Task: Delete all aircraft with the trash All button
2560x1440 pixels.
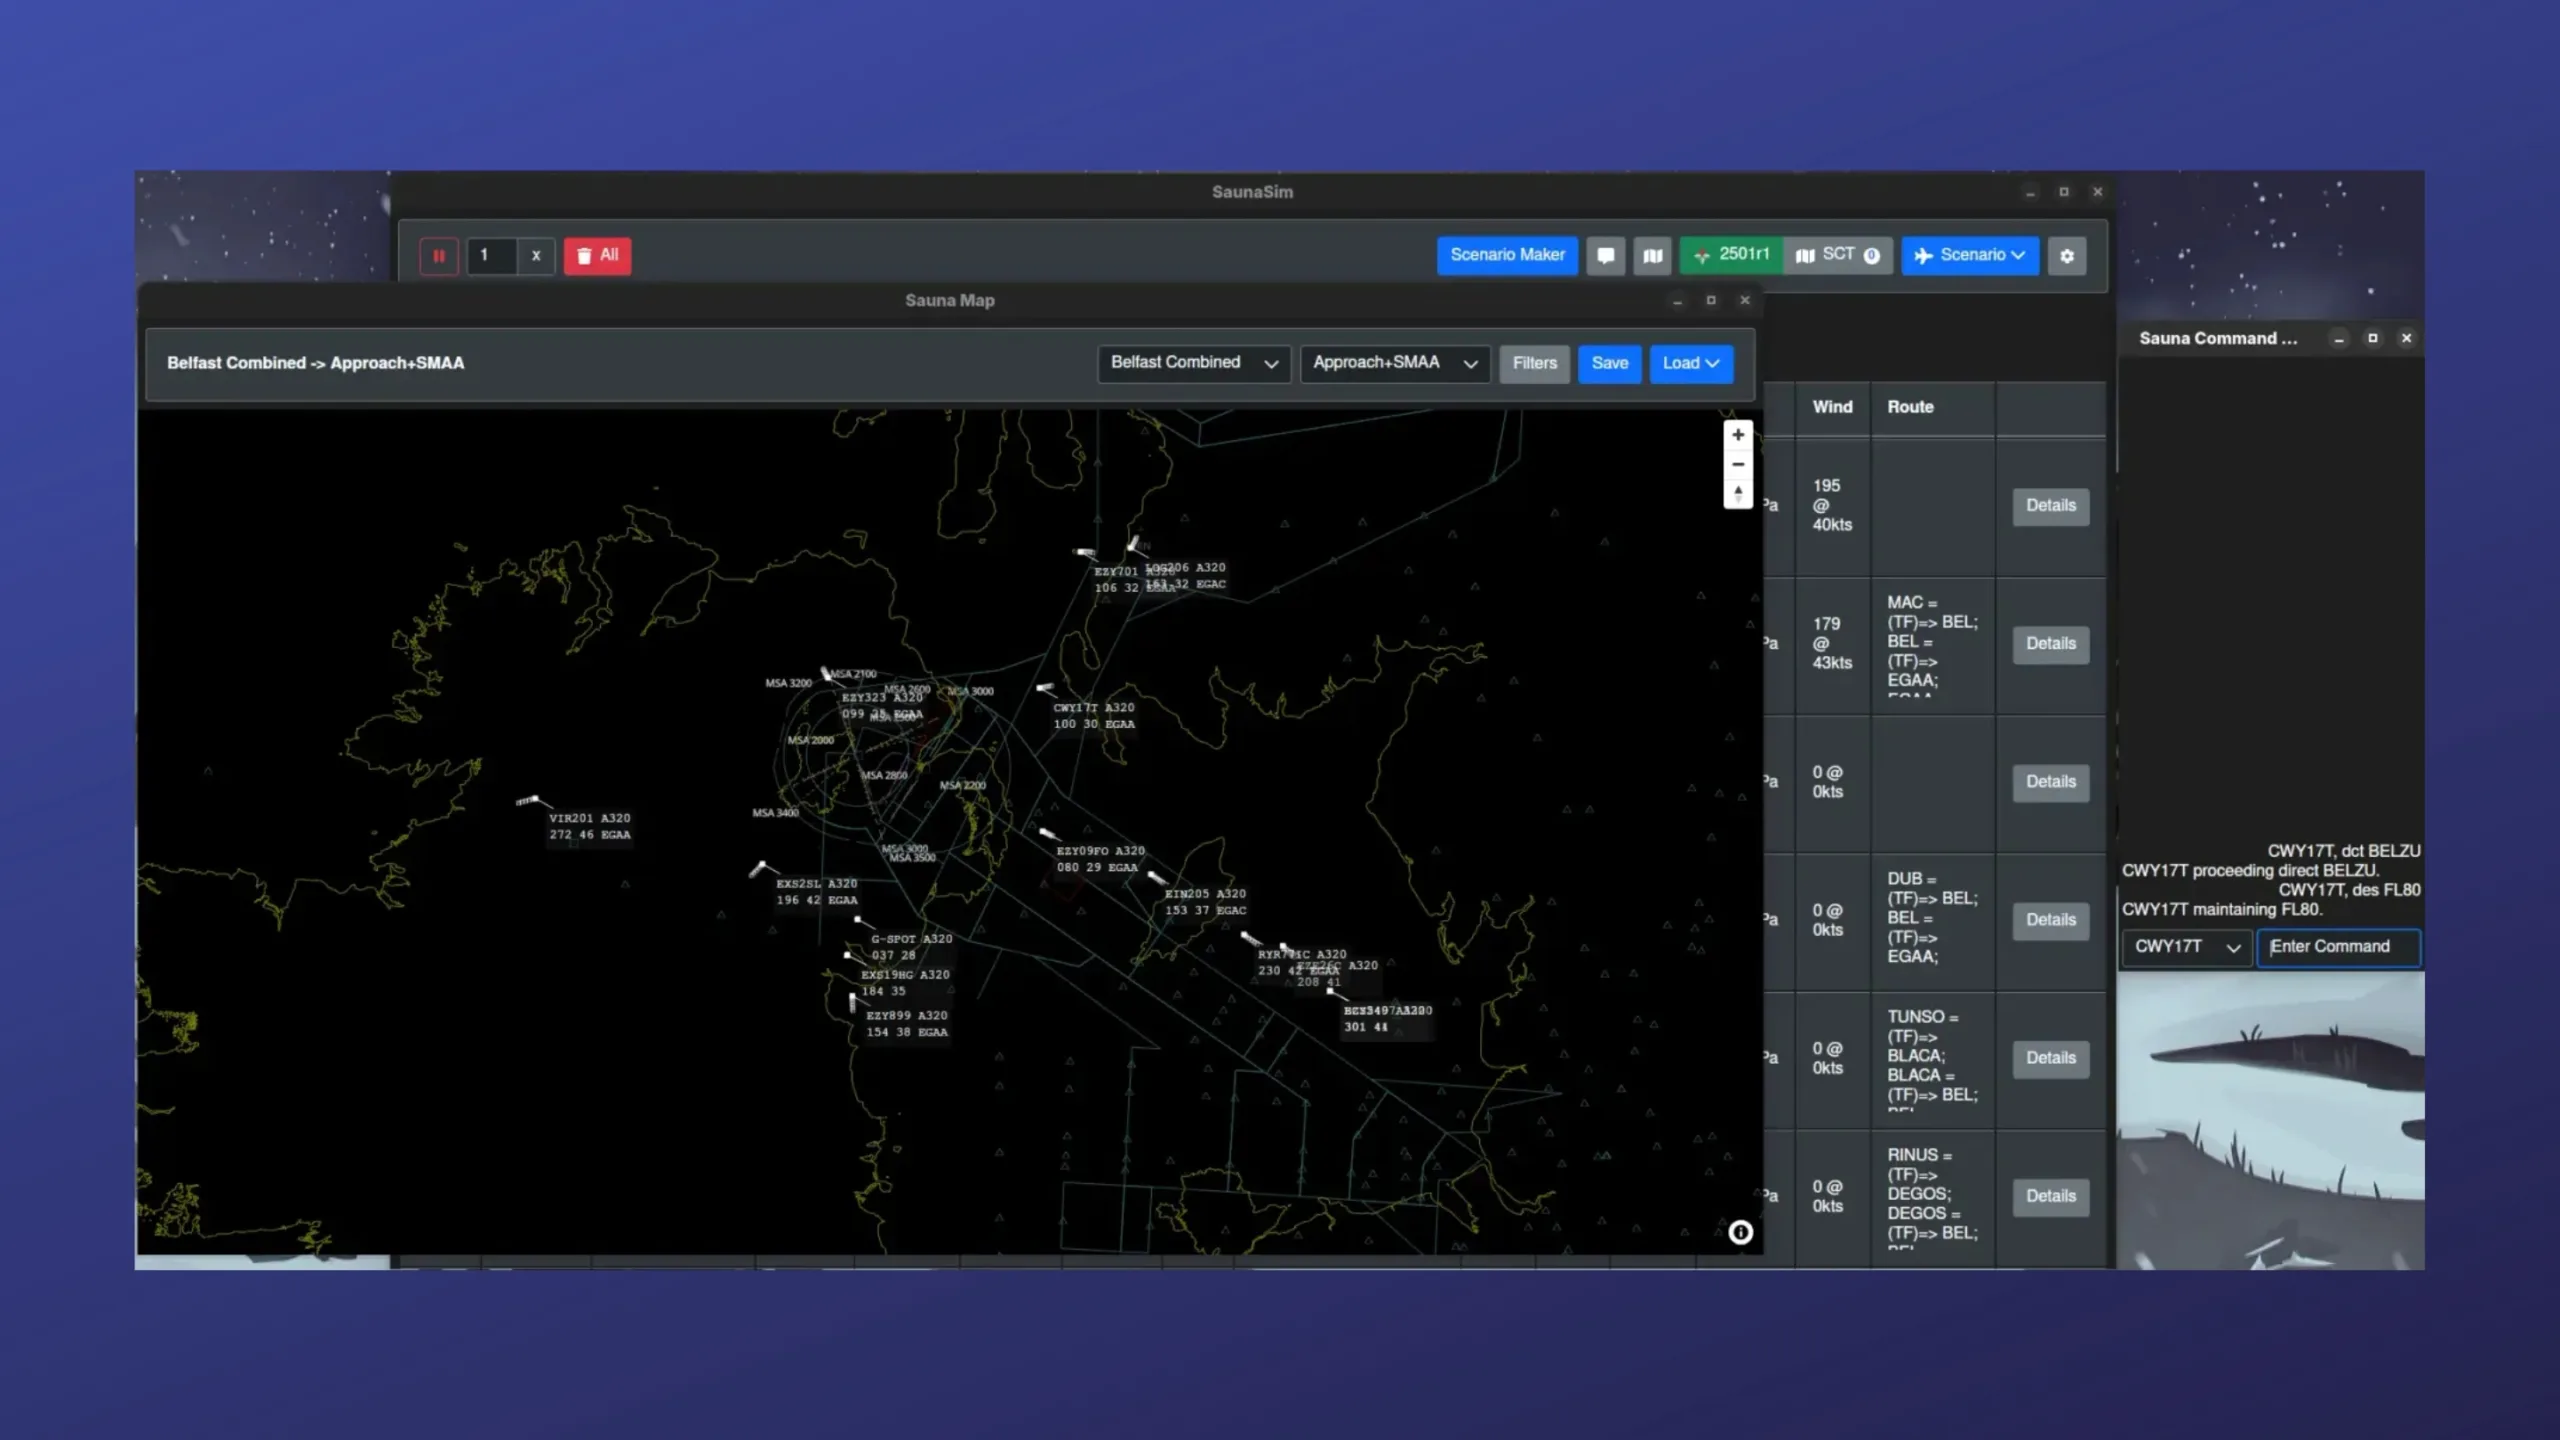Action: click(x=597, y=256)
